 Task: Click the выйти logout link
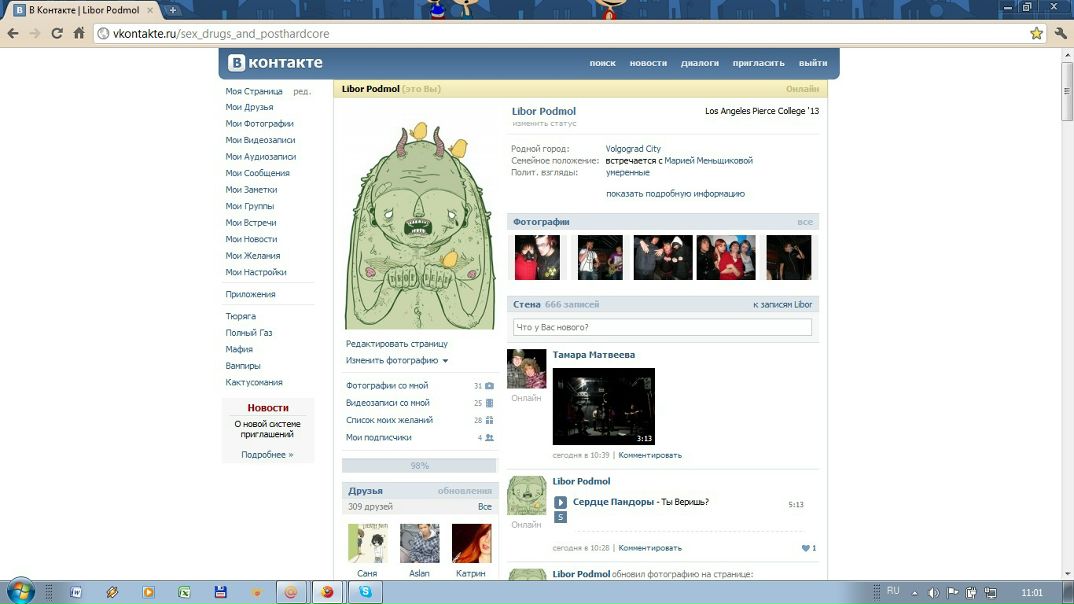tap(812, 63)
